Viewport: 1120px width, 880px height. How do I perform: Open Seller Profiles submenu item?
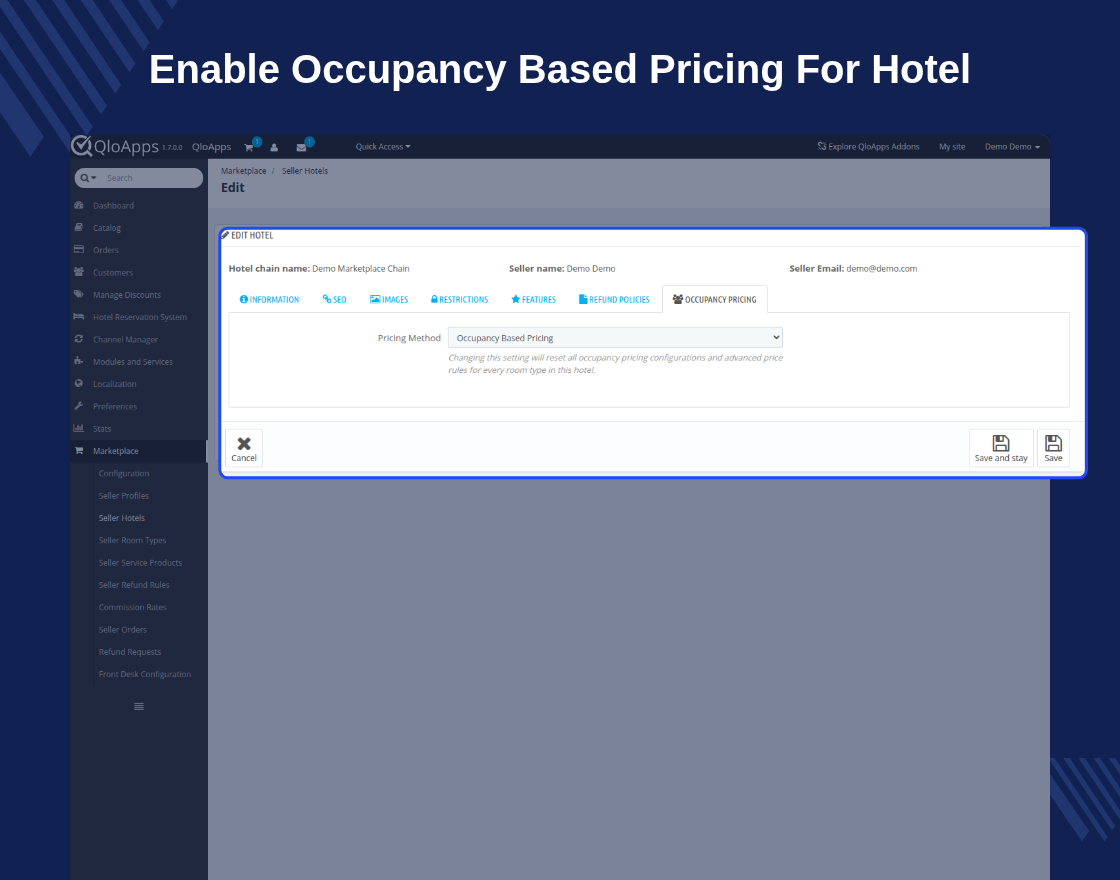point(124,495)
